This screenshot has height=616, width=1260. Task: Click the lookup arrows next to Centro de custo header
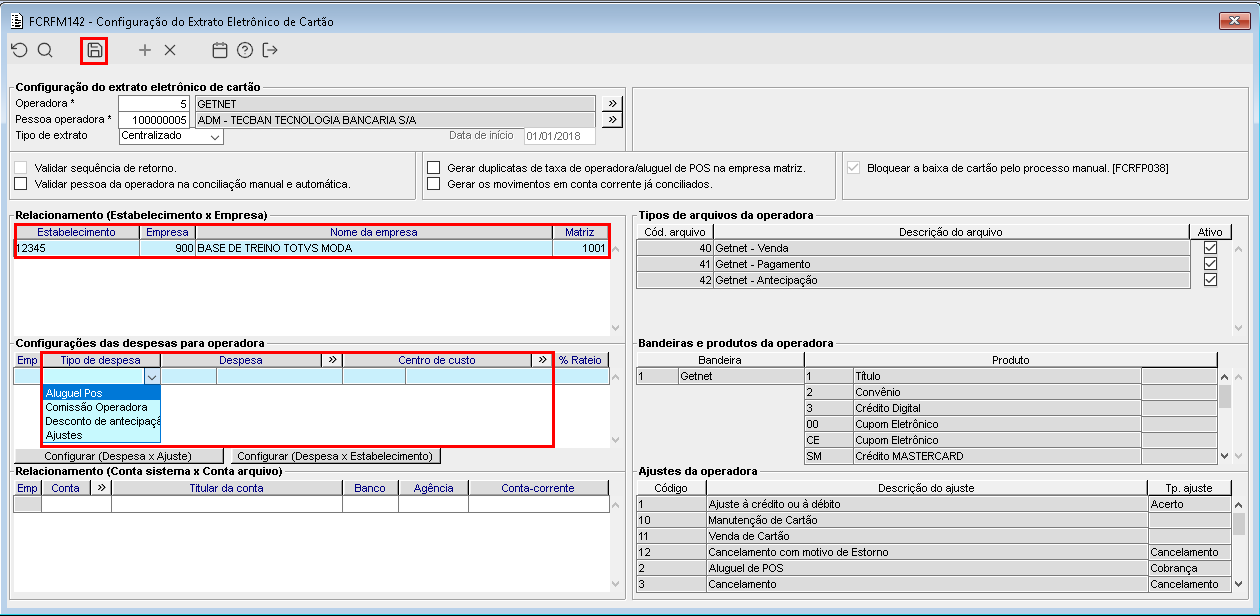542,360
